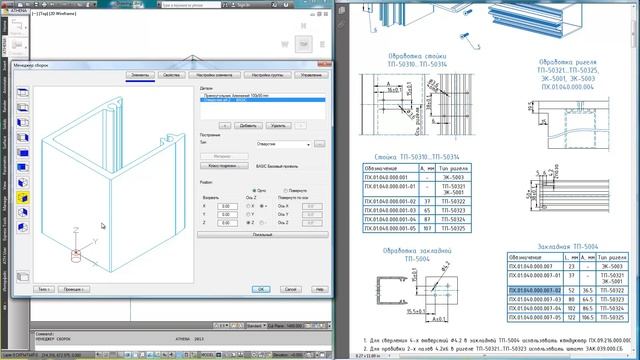The height and width of the screenshot is (360, 640).
Task: Select Z axis radio under Ось Z
Action: [x=248, y=223]
